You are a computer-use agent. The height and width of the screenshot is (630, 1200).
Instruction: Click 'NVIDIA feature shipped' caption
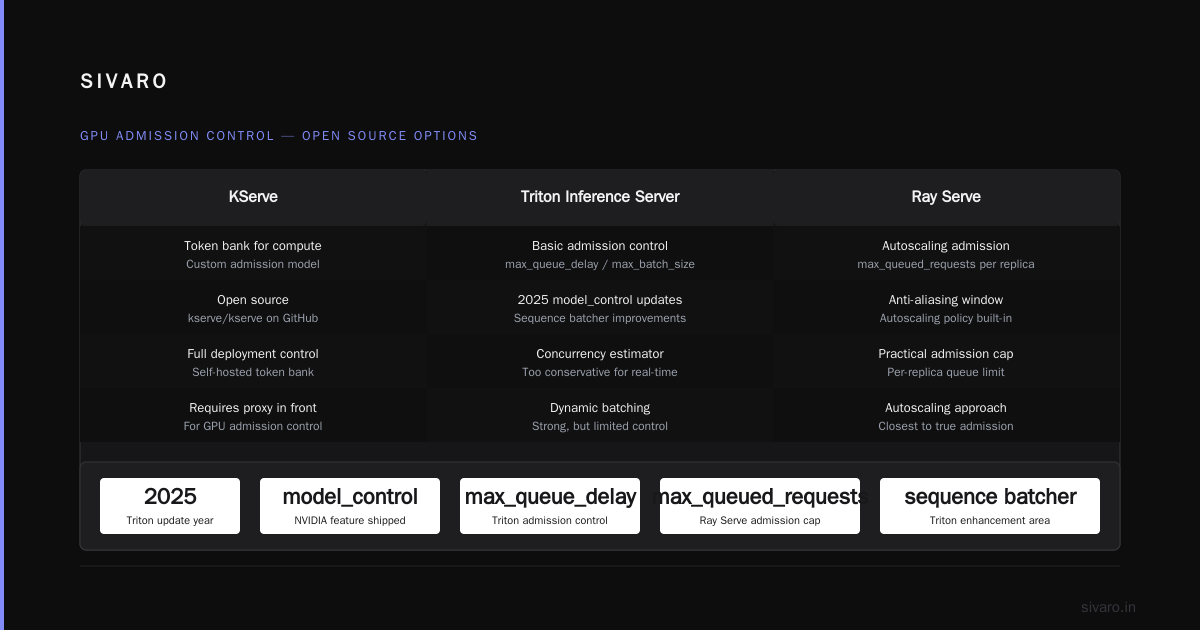(x=350, y=521)
